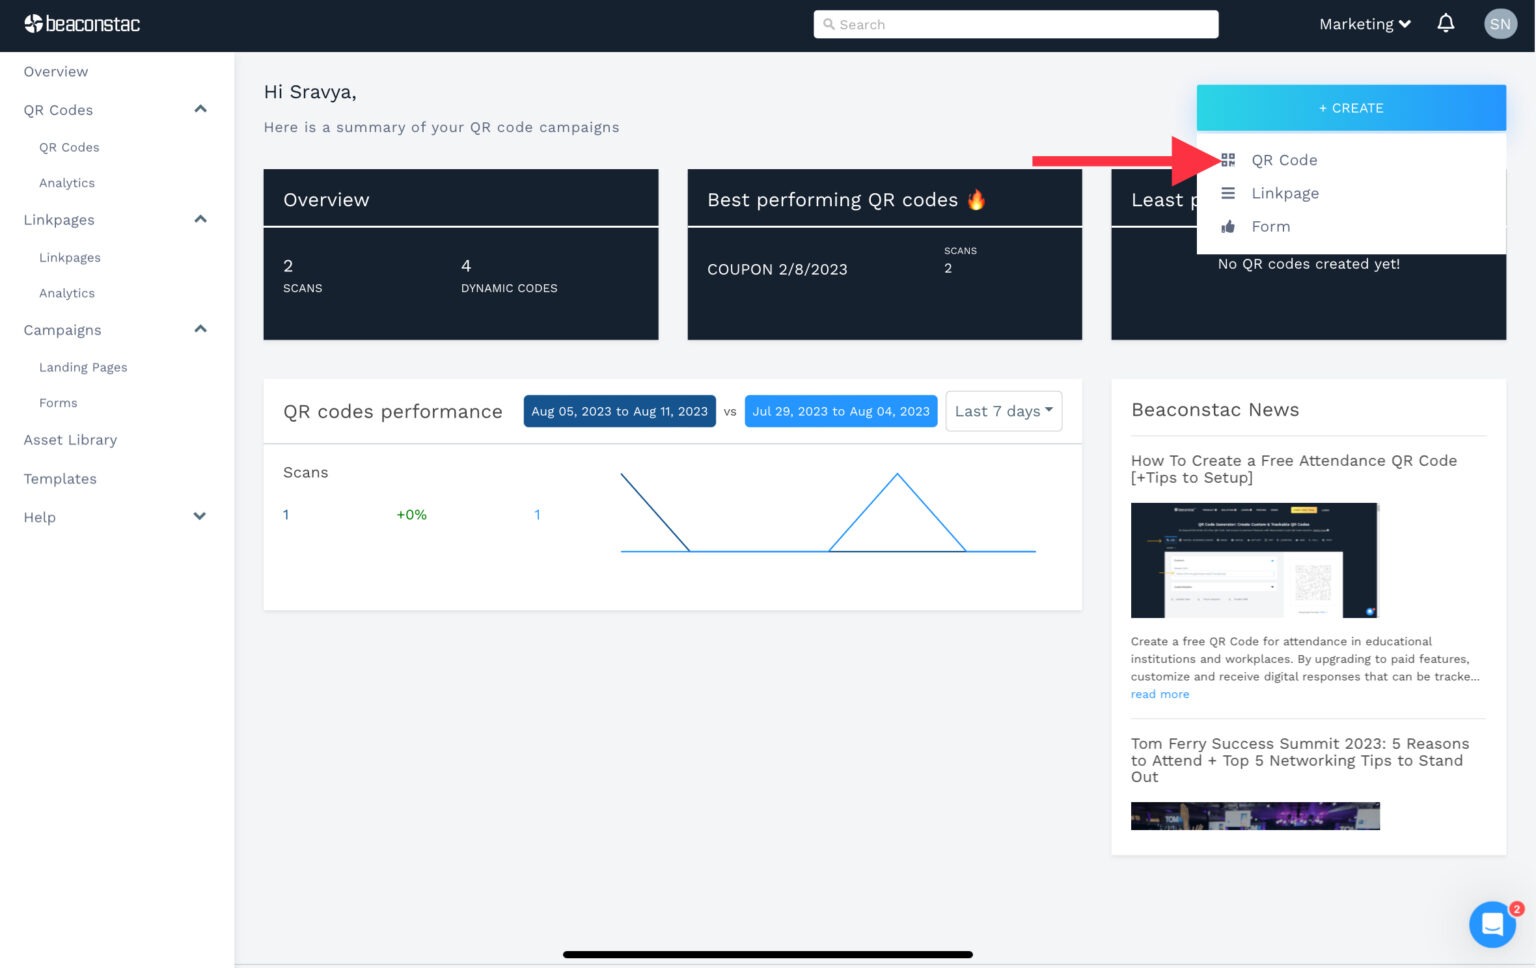The image size is (1536, 968).
Task: Go to Asset Library in sidebar
Action: (x=70, y=440)
